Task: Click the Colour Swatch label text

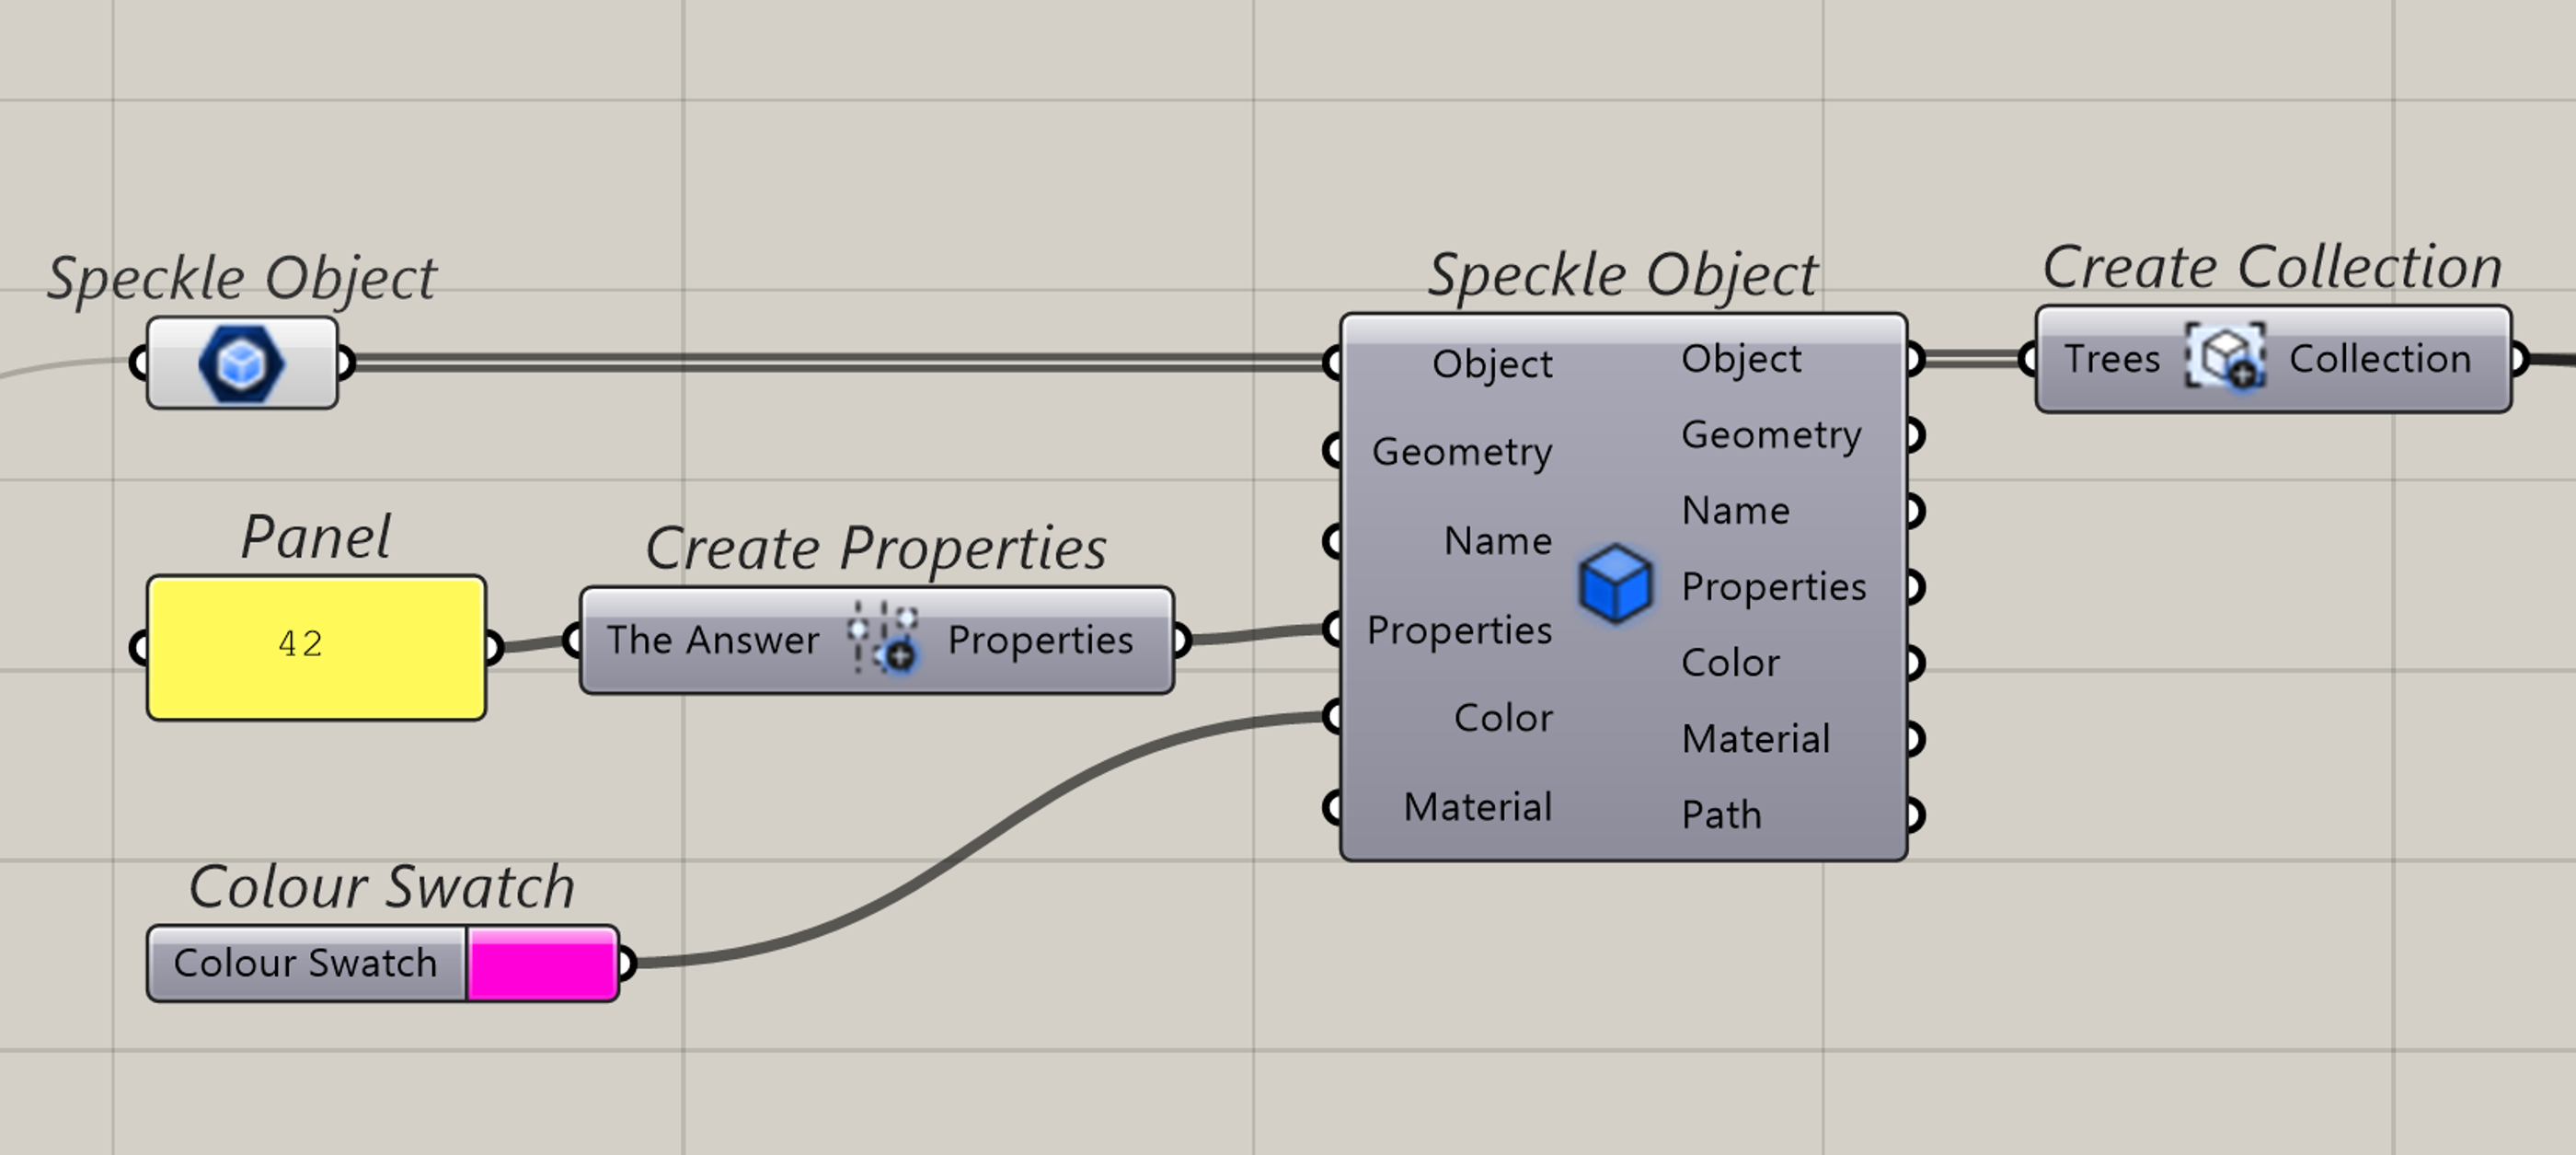Action: point(305,963)
